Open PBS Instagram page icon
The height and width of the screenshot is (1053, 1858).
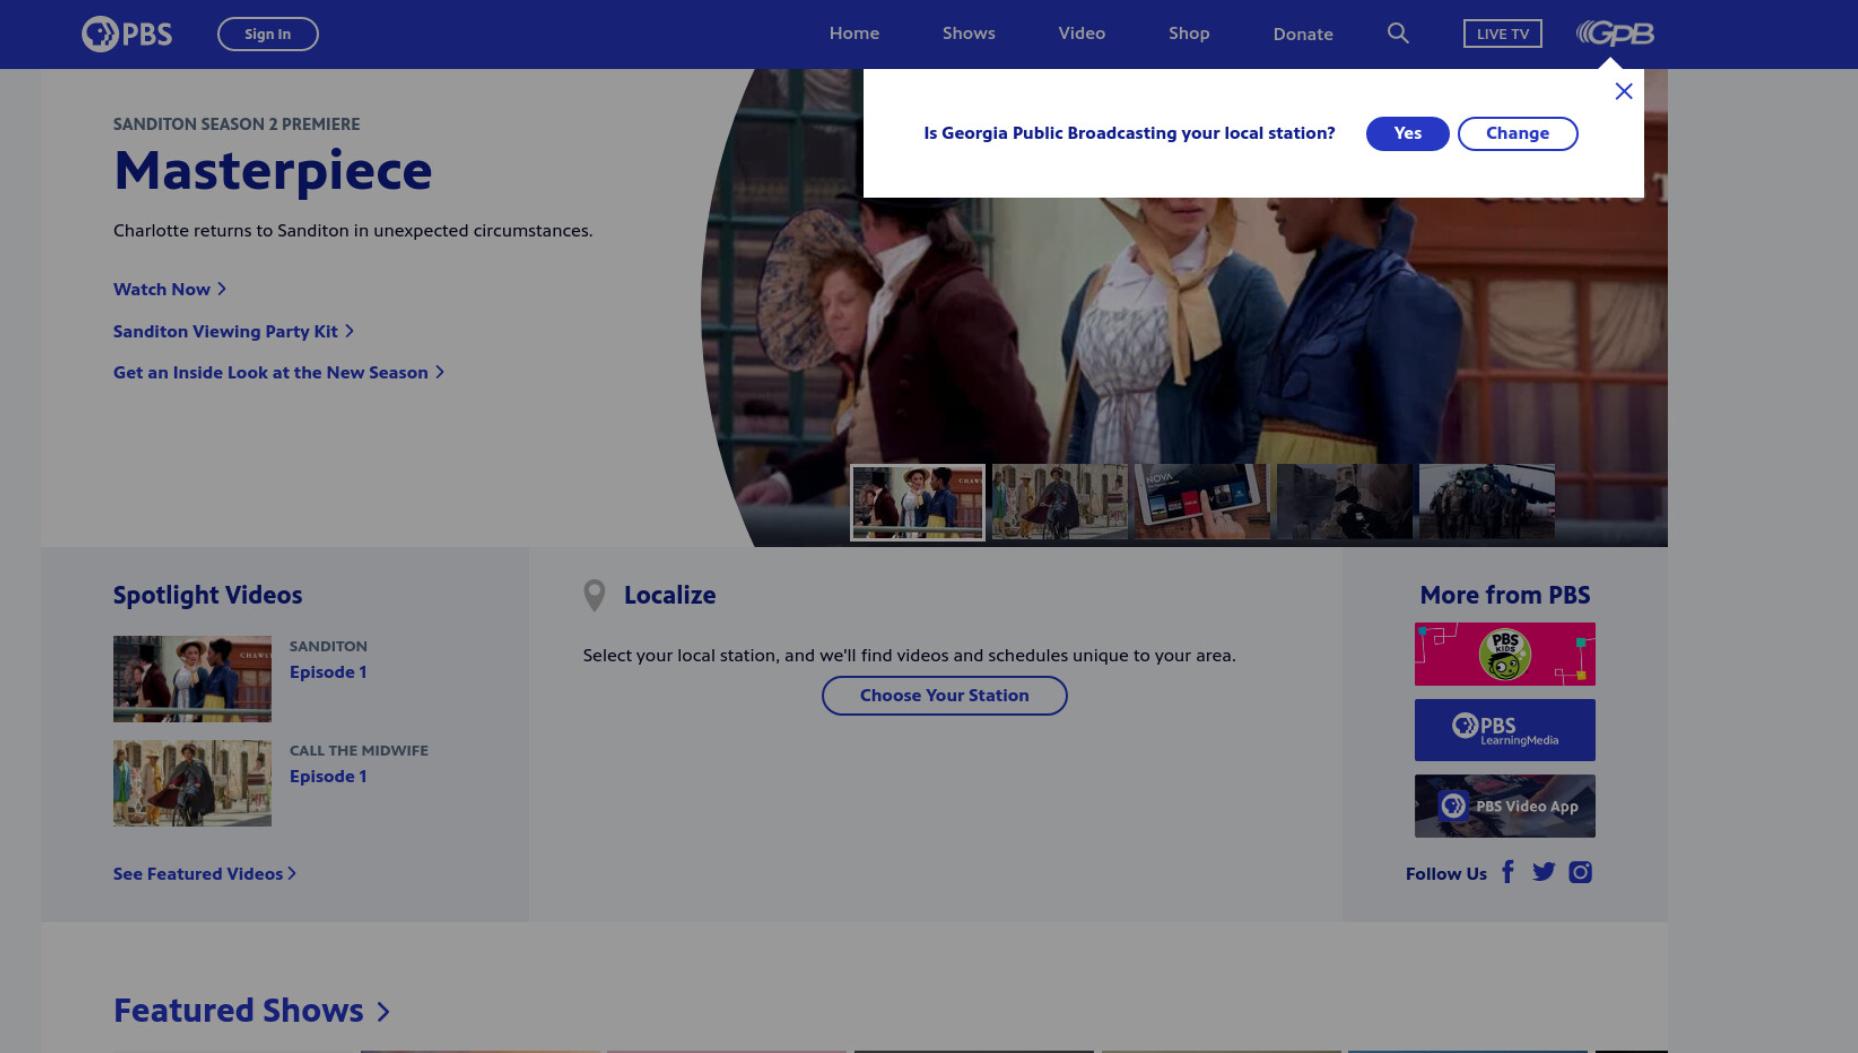point(1580,872)
